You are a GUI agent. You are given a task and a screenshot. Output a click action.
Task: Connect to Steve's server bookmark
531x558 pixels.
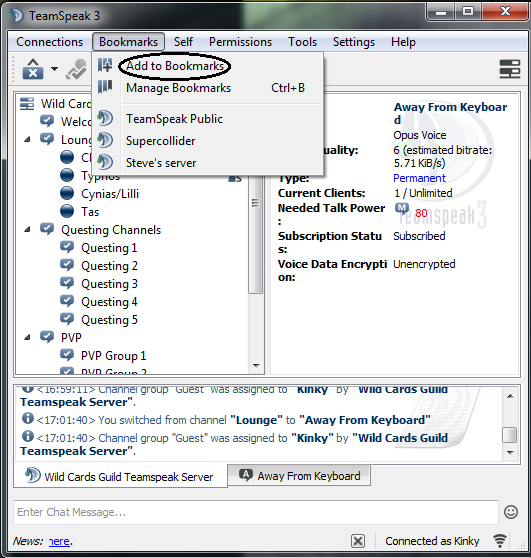pos(161,163)
